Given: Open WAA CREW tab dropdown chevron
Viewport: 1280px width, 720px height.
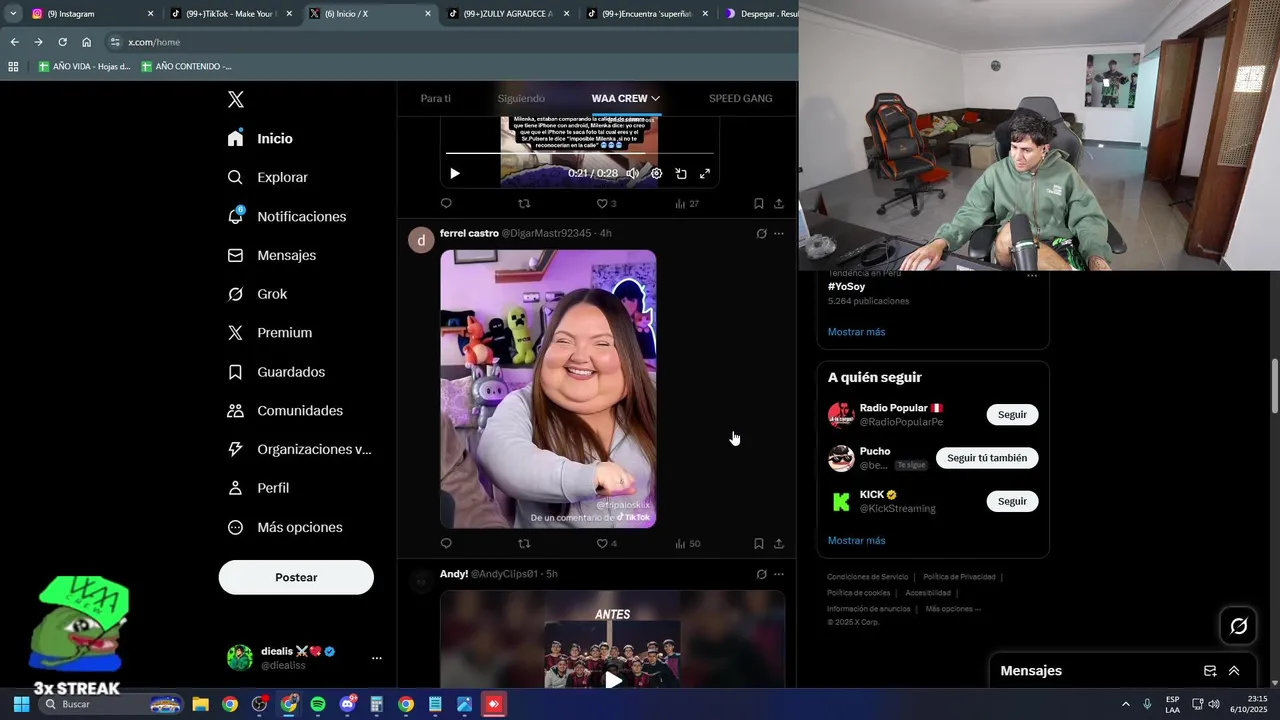Looking at the screenshot, I should click(656, 98).
